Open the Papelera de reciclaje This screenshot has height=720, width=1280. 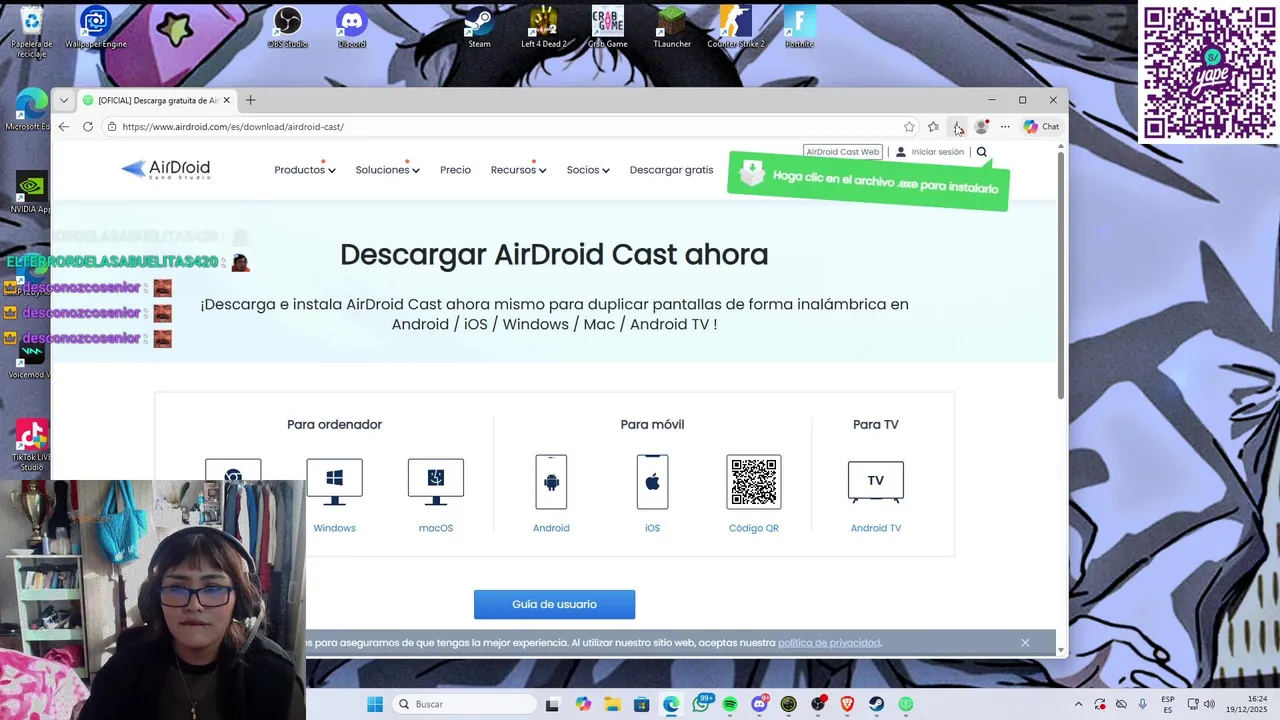click(32, 31)
